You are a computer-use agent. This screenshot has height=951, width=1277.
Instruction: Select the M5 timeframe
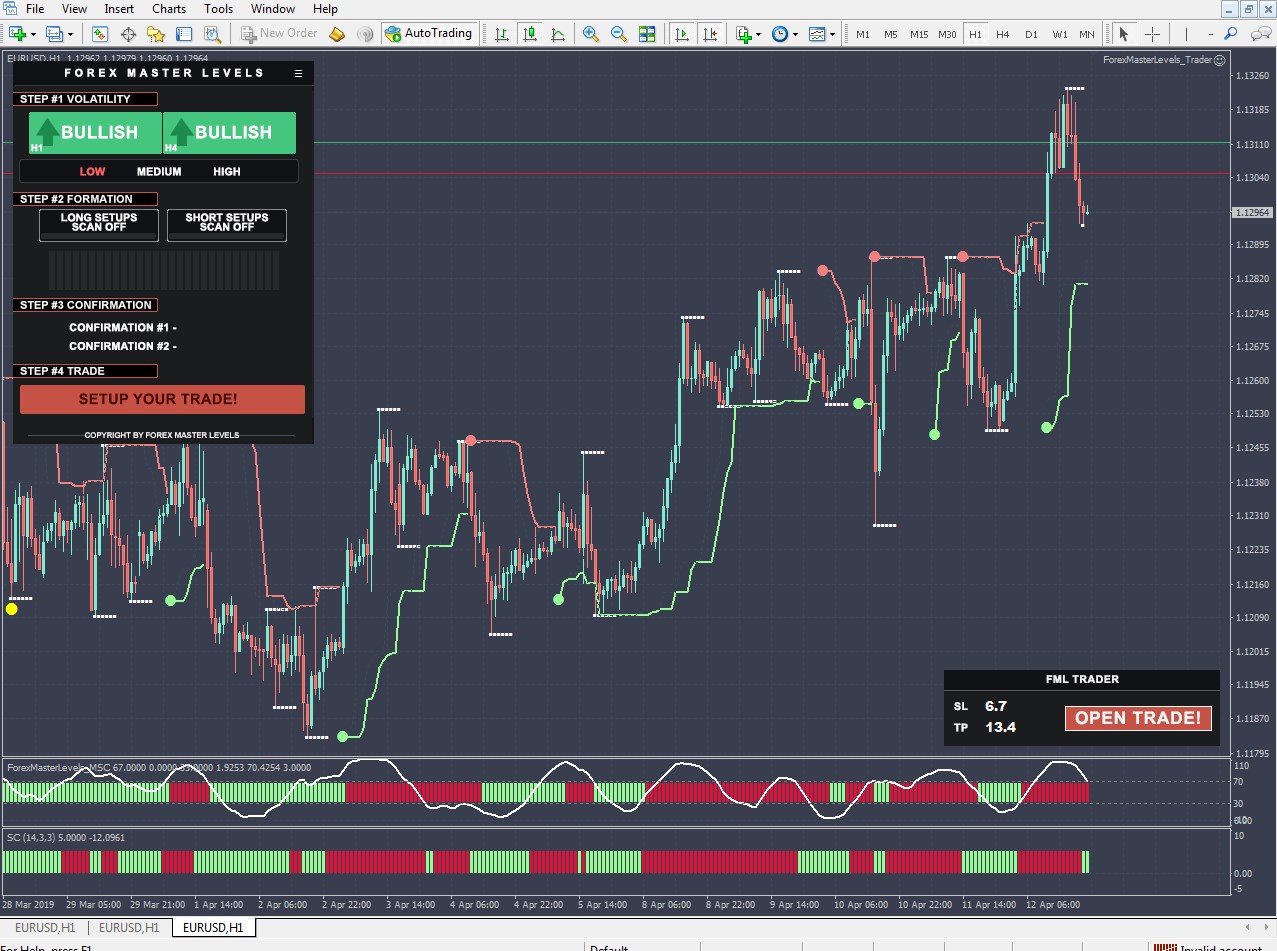coord(891,34)
